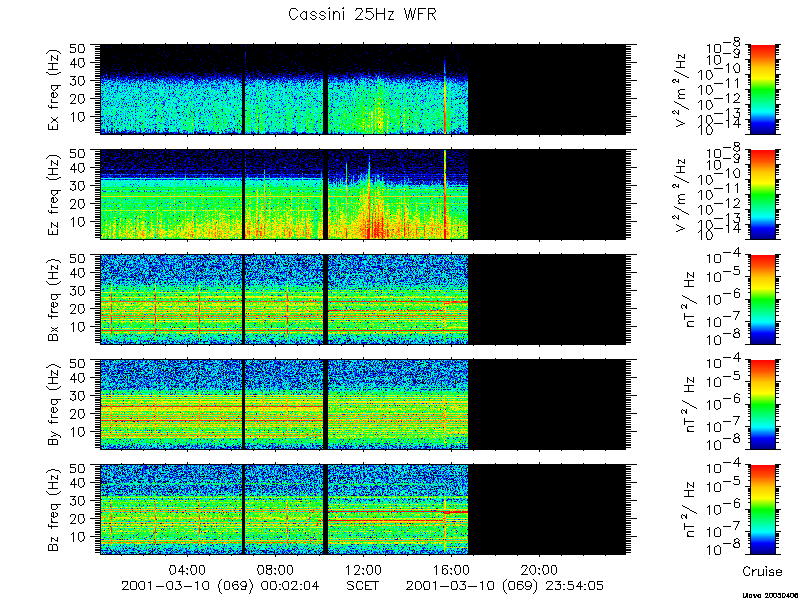This screenshot has height=600, width=800.
Task: Select the Bx freq (Hz) axis label
Action: tap(54, 299)
